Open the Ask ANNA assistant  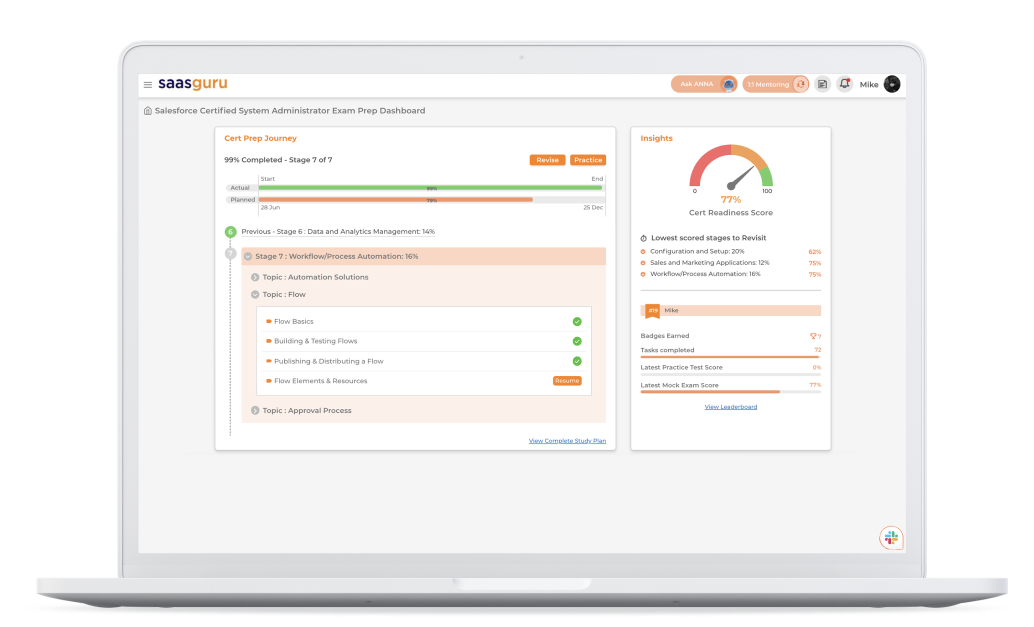tap(704, 84)
